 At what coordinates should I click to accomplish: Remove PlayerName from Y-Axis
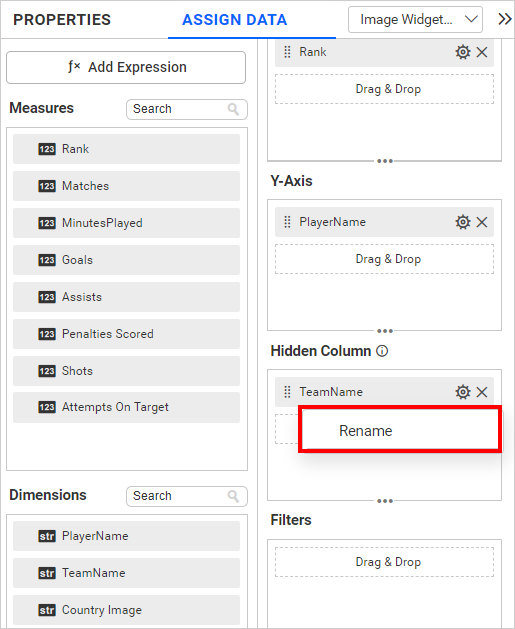482,222
